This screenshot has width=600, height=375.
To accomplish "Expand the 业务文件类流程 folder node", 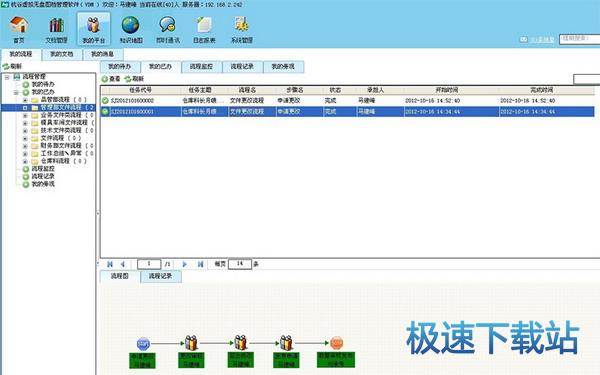I will click(25, 116).
